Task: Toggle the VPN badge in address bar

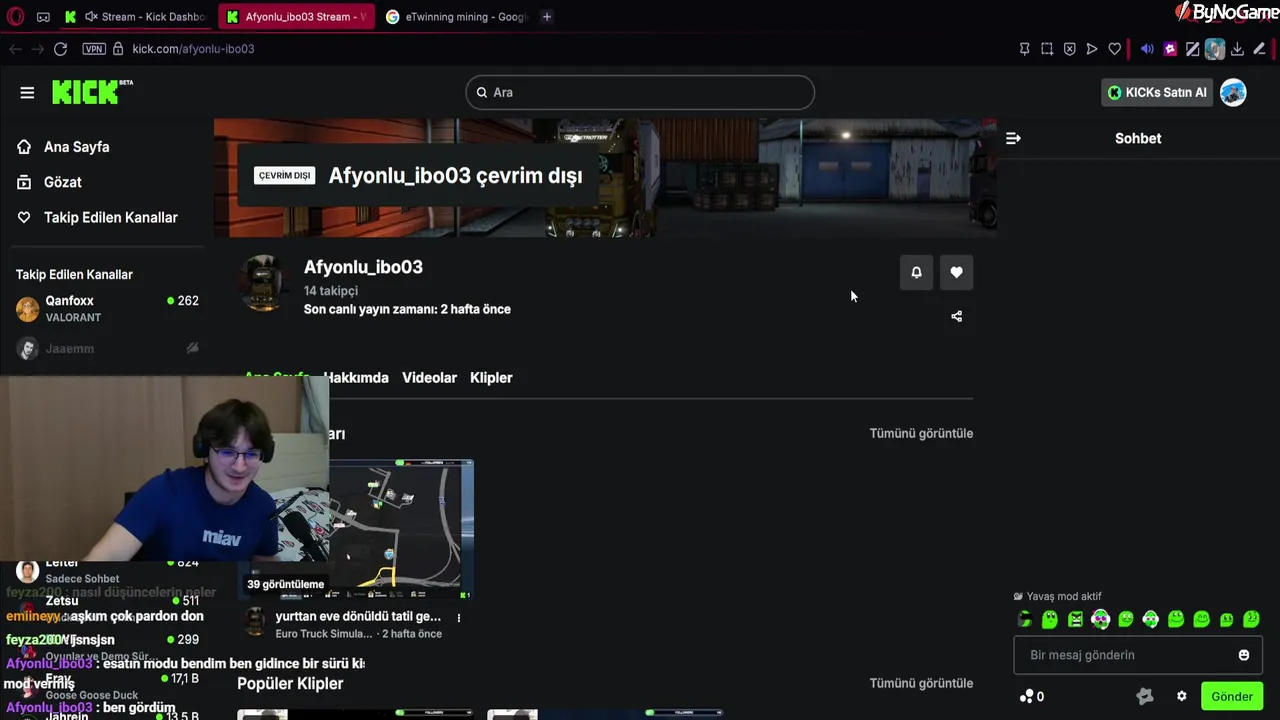Action: pyautogui.click(x=94, y=49)
